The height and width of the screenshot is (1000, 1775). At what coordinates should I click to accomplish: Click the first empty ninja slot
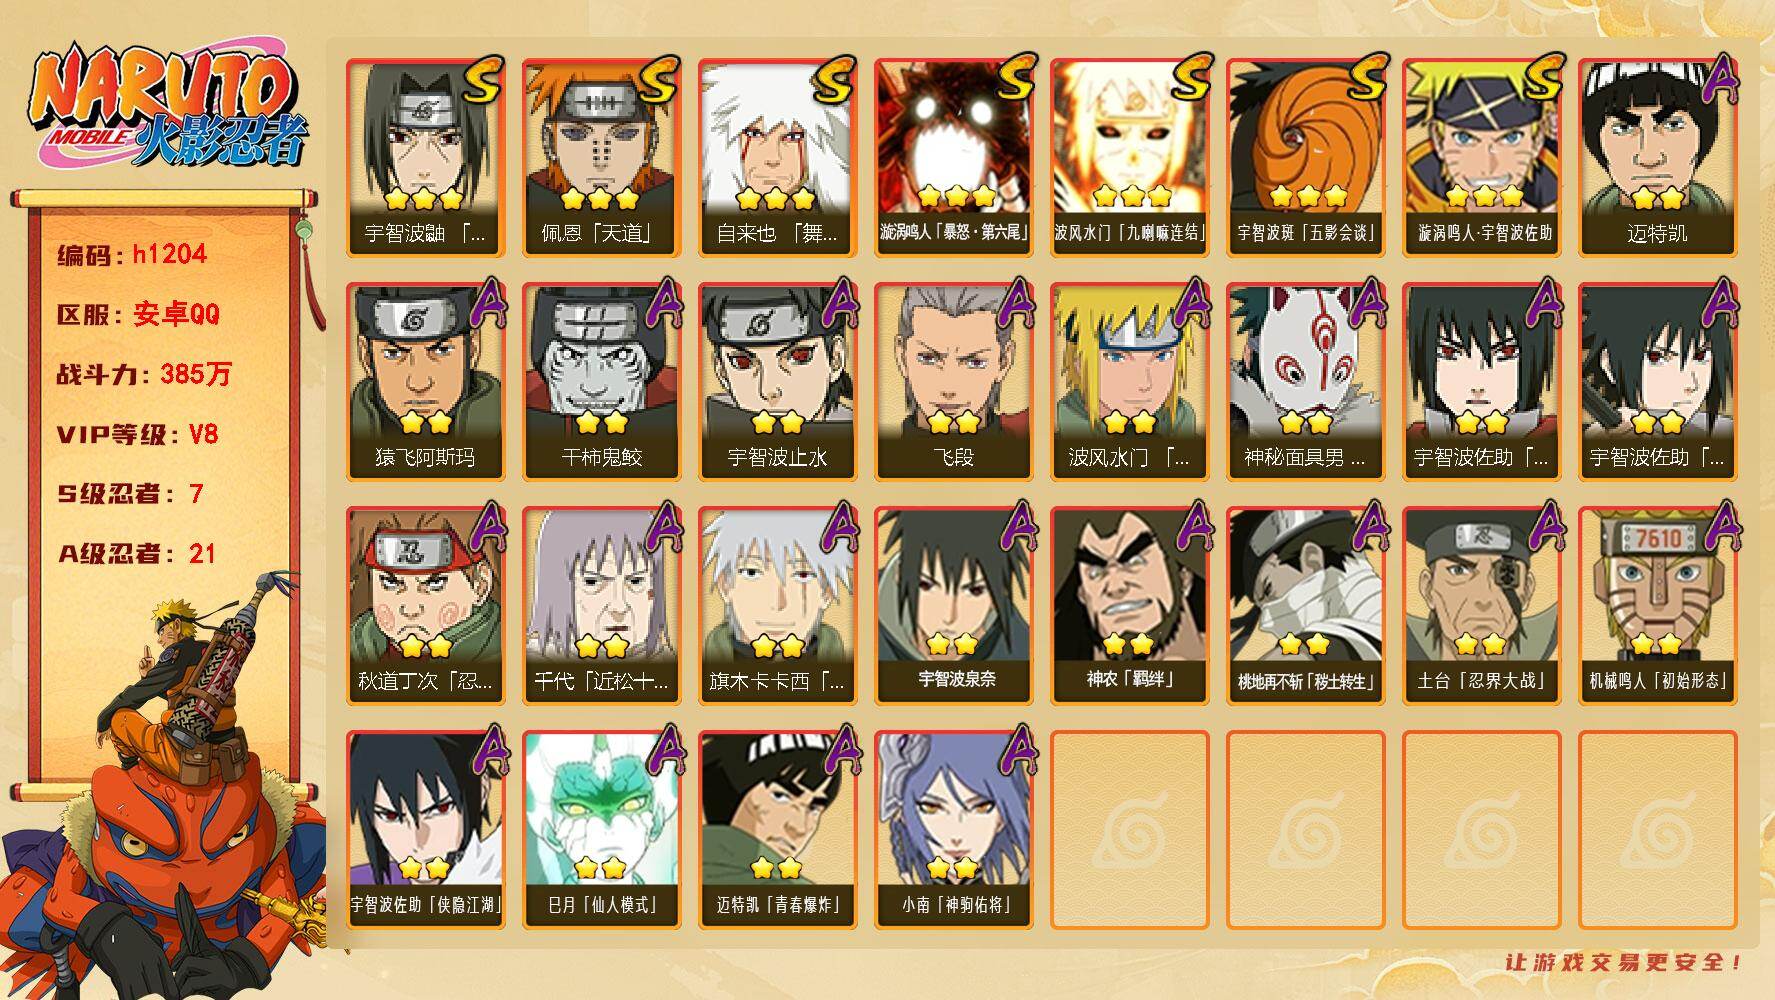click(1129, 830)
